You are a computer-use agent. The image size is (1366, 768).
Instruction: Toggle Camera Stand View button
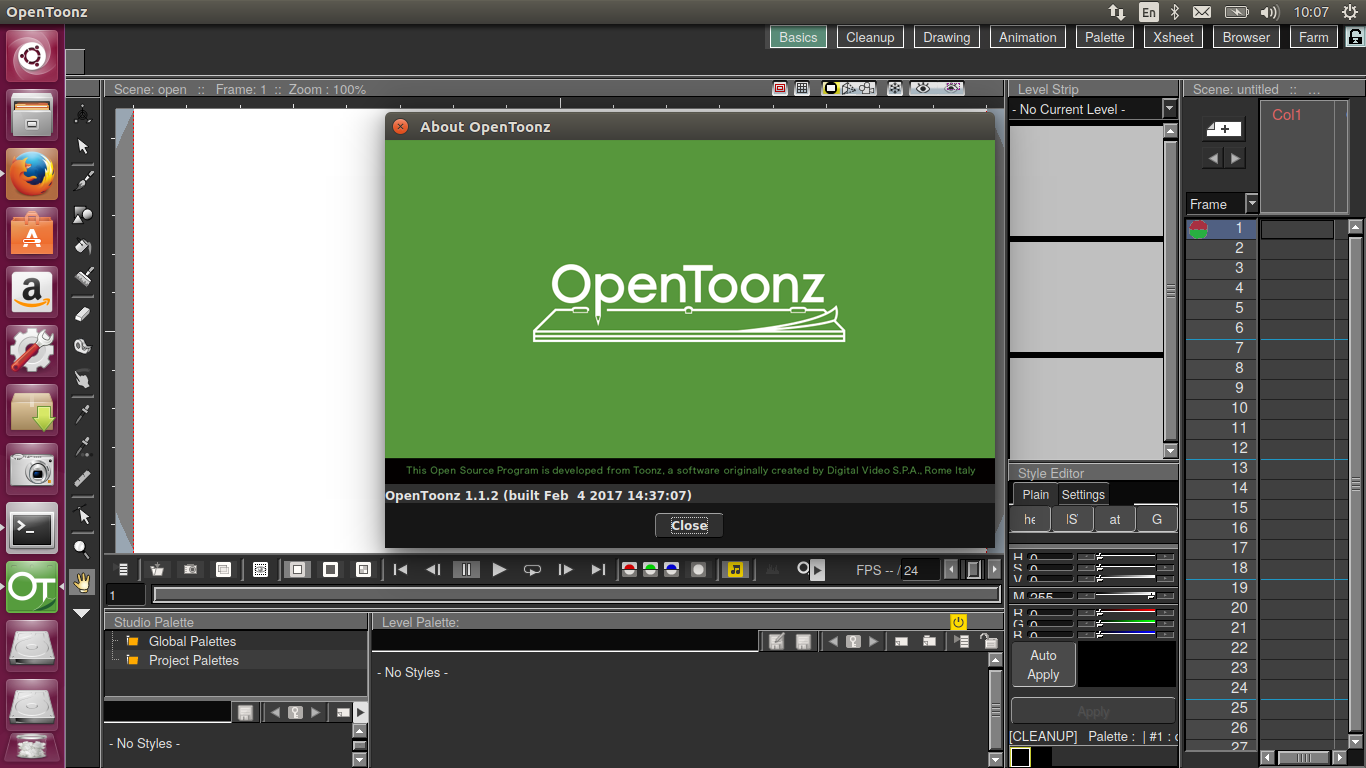click(x=830, y=88)
